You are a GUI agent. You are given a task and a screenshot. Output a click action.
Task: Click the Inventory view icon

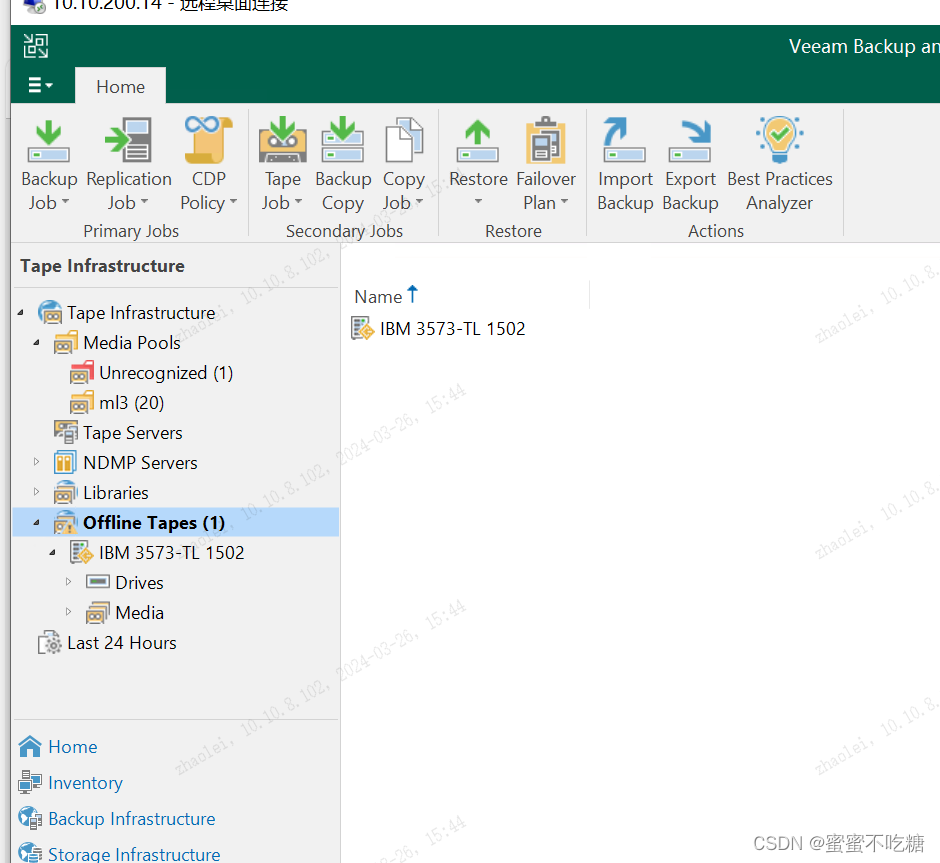pos(30,782)
